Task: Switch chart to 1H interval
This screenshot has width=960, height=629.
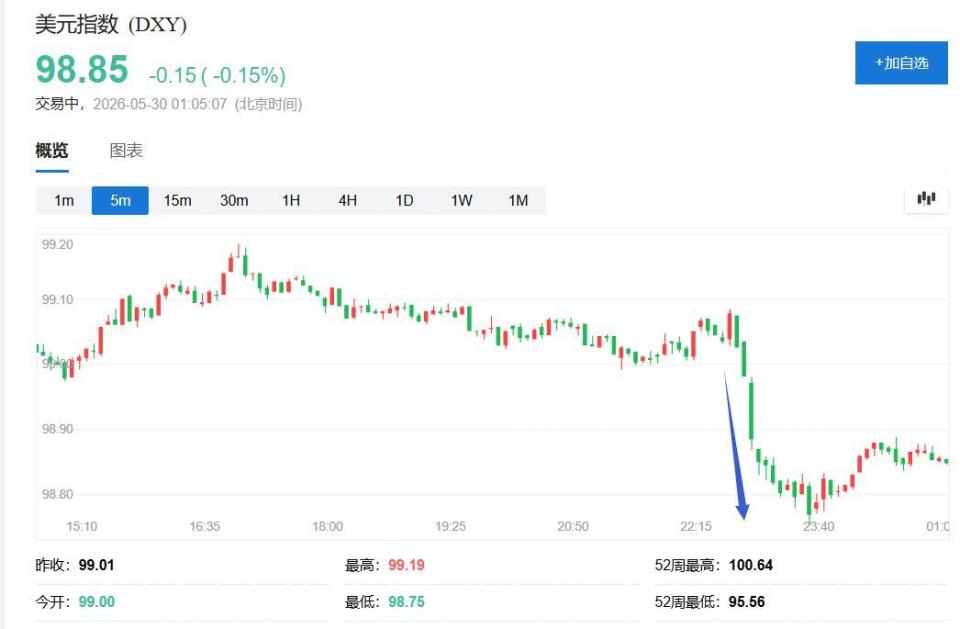Action: pyautogui.click(x=291, y=200)
